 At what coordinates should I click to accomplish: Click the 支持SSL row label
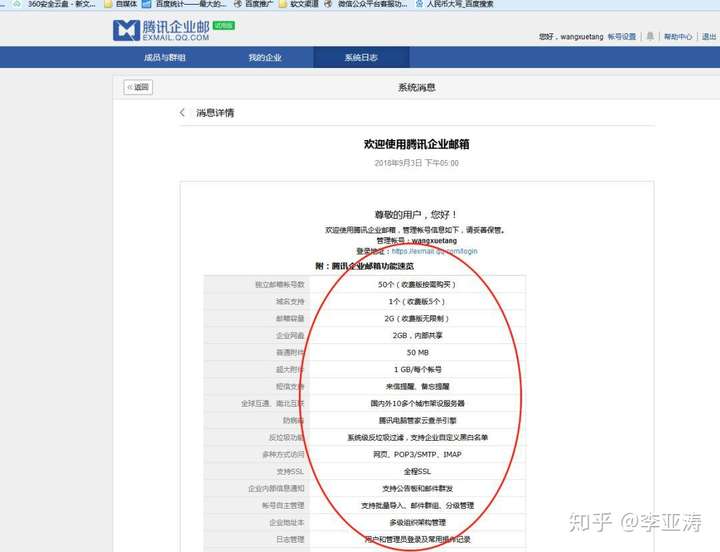pyautogui.click(x=290, y=472)
